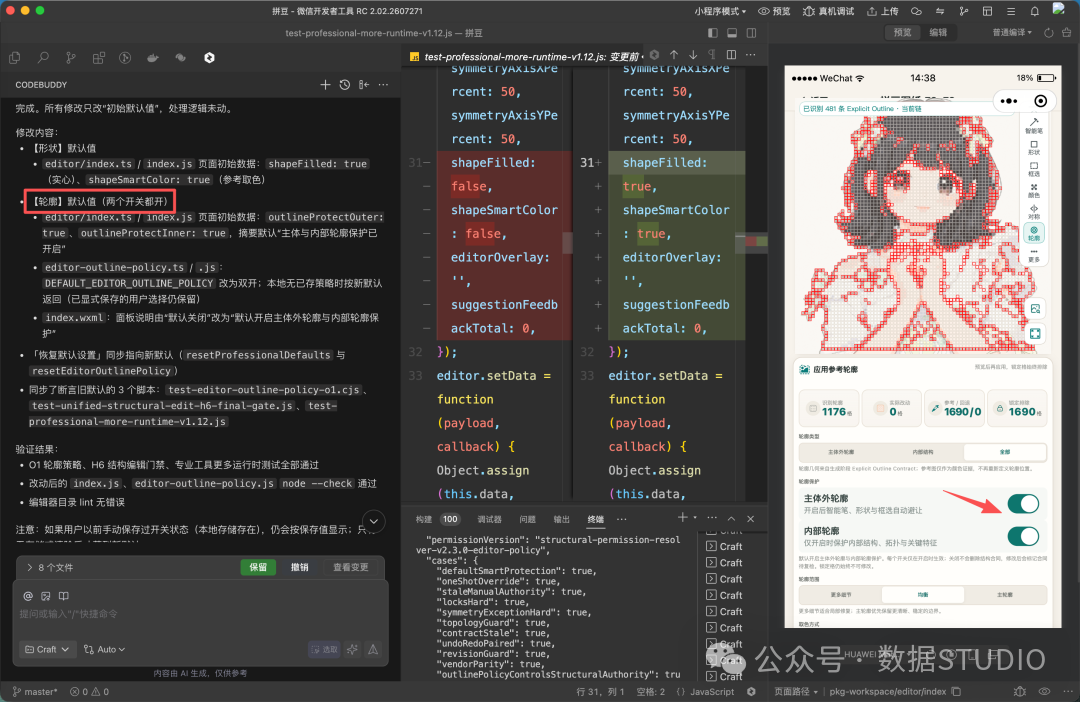Open the cloud development icon in top toolbar
Viewport: 1080px width, 702px height.
click(916, 11)
